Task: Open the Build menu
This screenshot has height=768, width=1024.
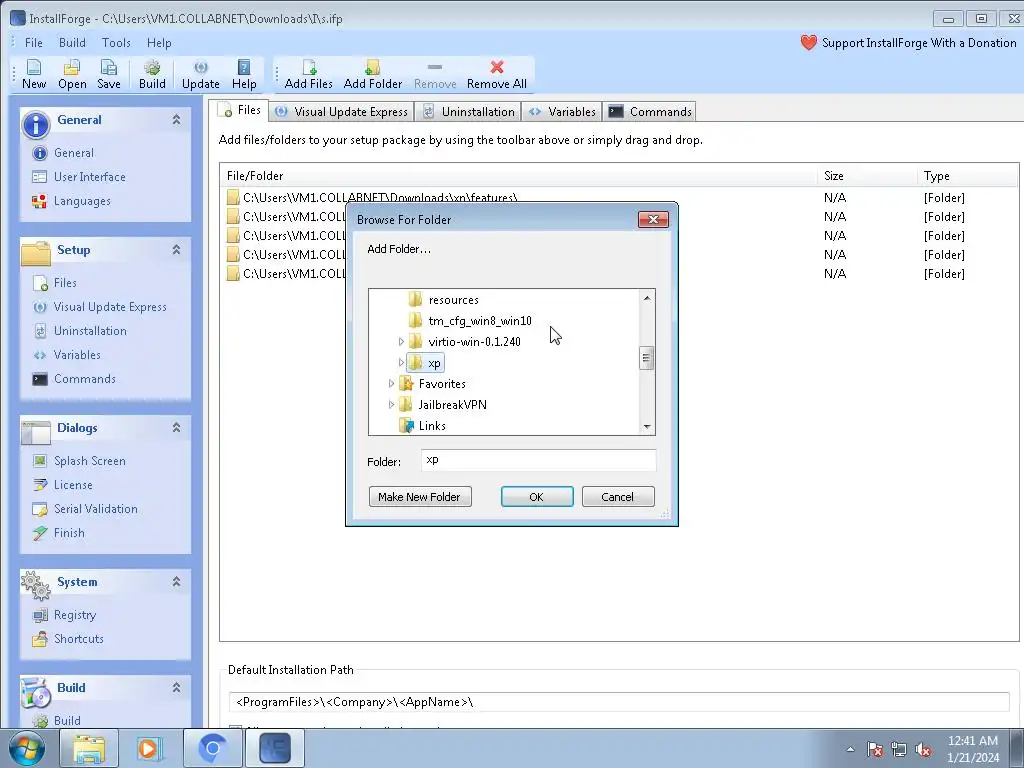Action: tap(72, 43)
